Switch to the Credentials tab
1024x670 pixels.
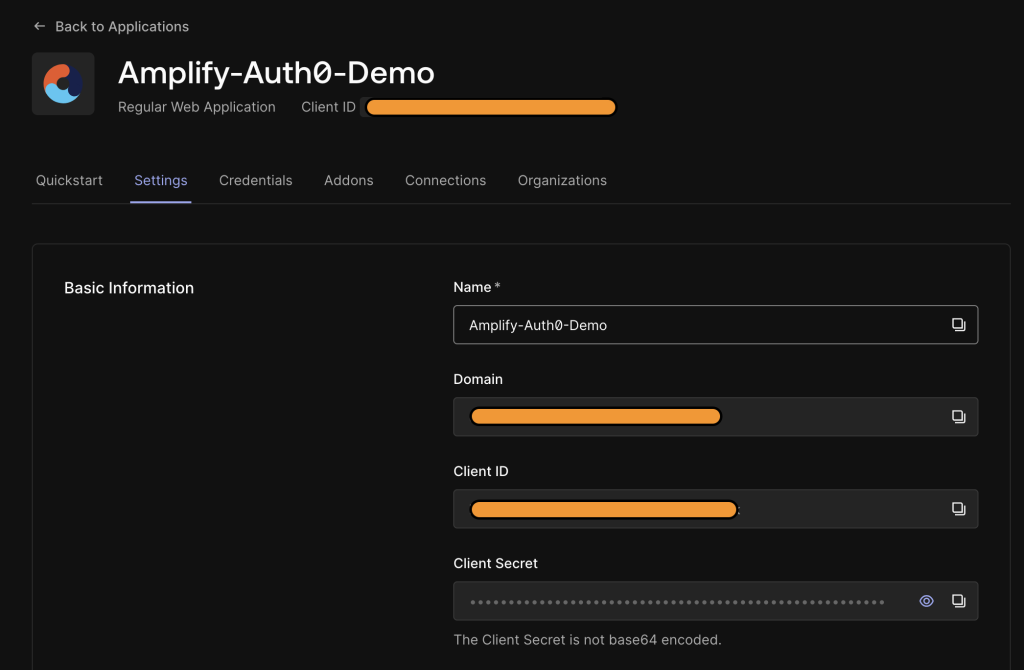click(256, 180)
